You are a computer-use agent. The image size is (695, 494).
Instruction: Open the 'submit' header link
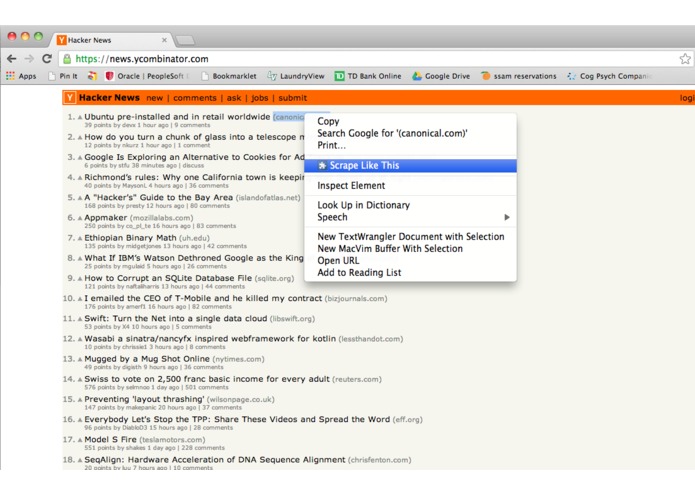[293, 98]
